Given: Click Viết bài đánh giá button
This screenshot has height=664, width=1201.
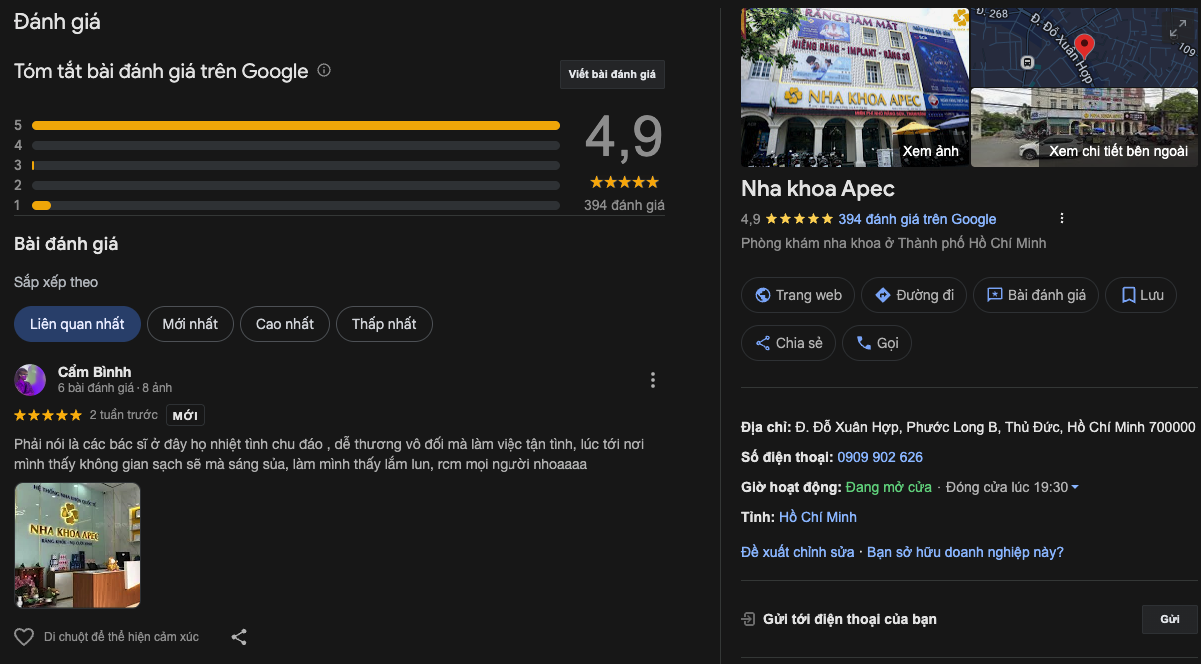Looking at the screenshot, I should [x=612, y=75].
